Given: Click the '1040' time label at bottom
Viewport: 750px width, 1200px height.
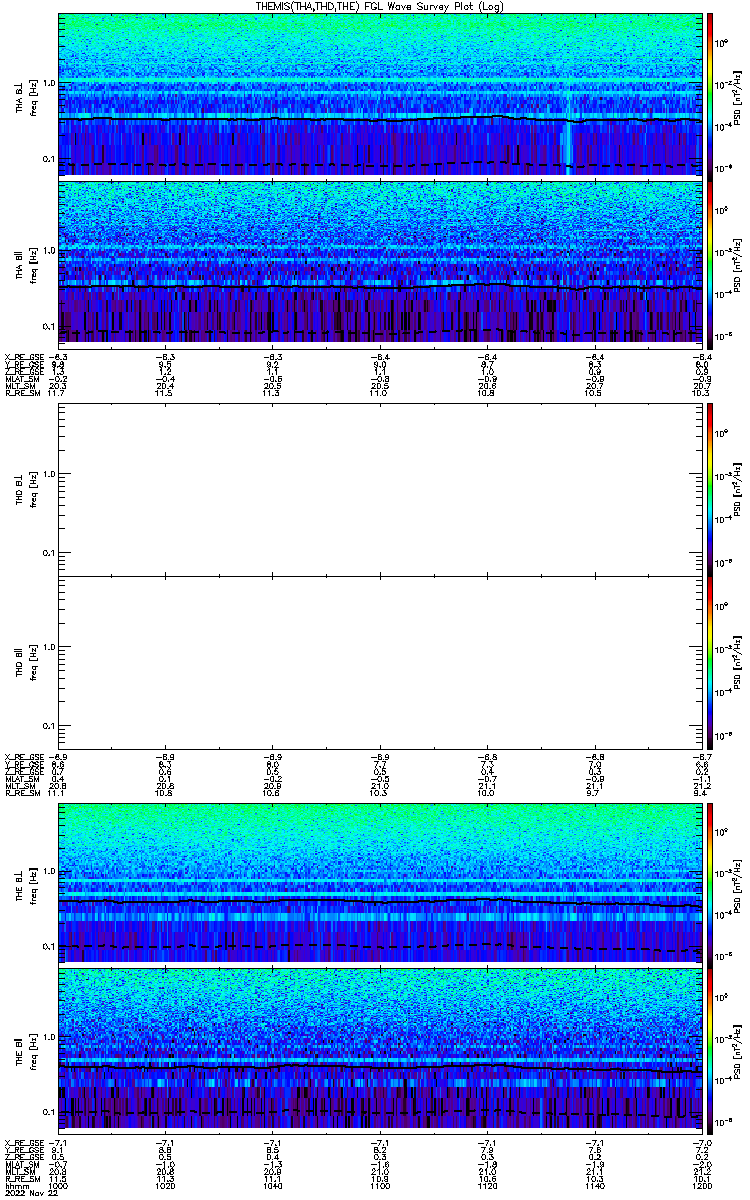Looking at the screenshot, I should (272, 1186).
